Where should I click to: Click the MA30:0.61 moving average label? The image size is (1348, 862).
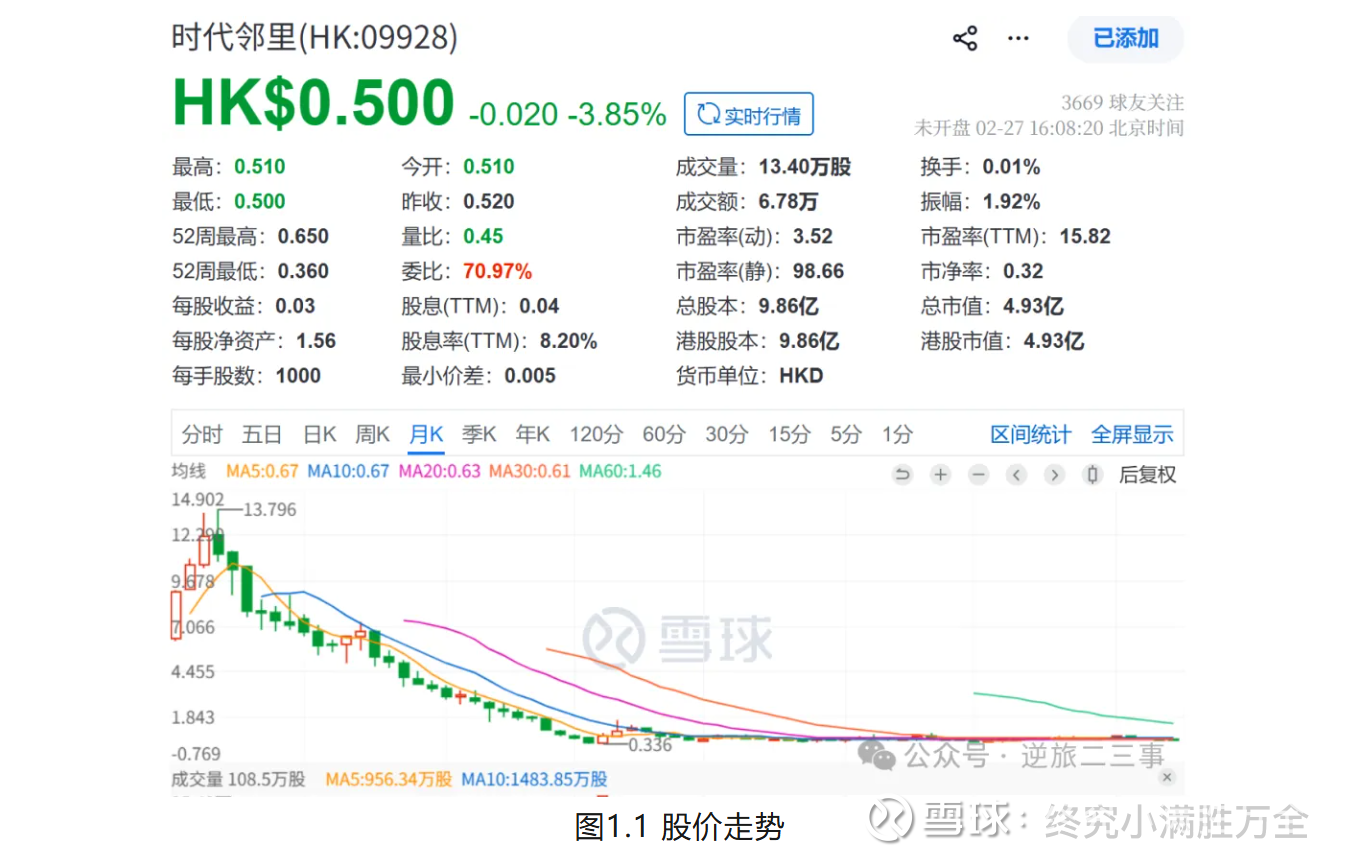pyautogui.click(x=530, y=471)
